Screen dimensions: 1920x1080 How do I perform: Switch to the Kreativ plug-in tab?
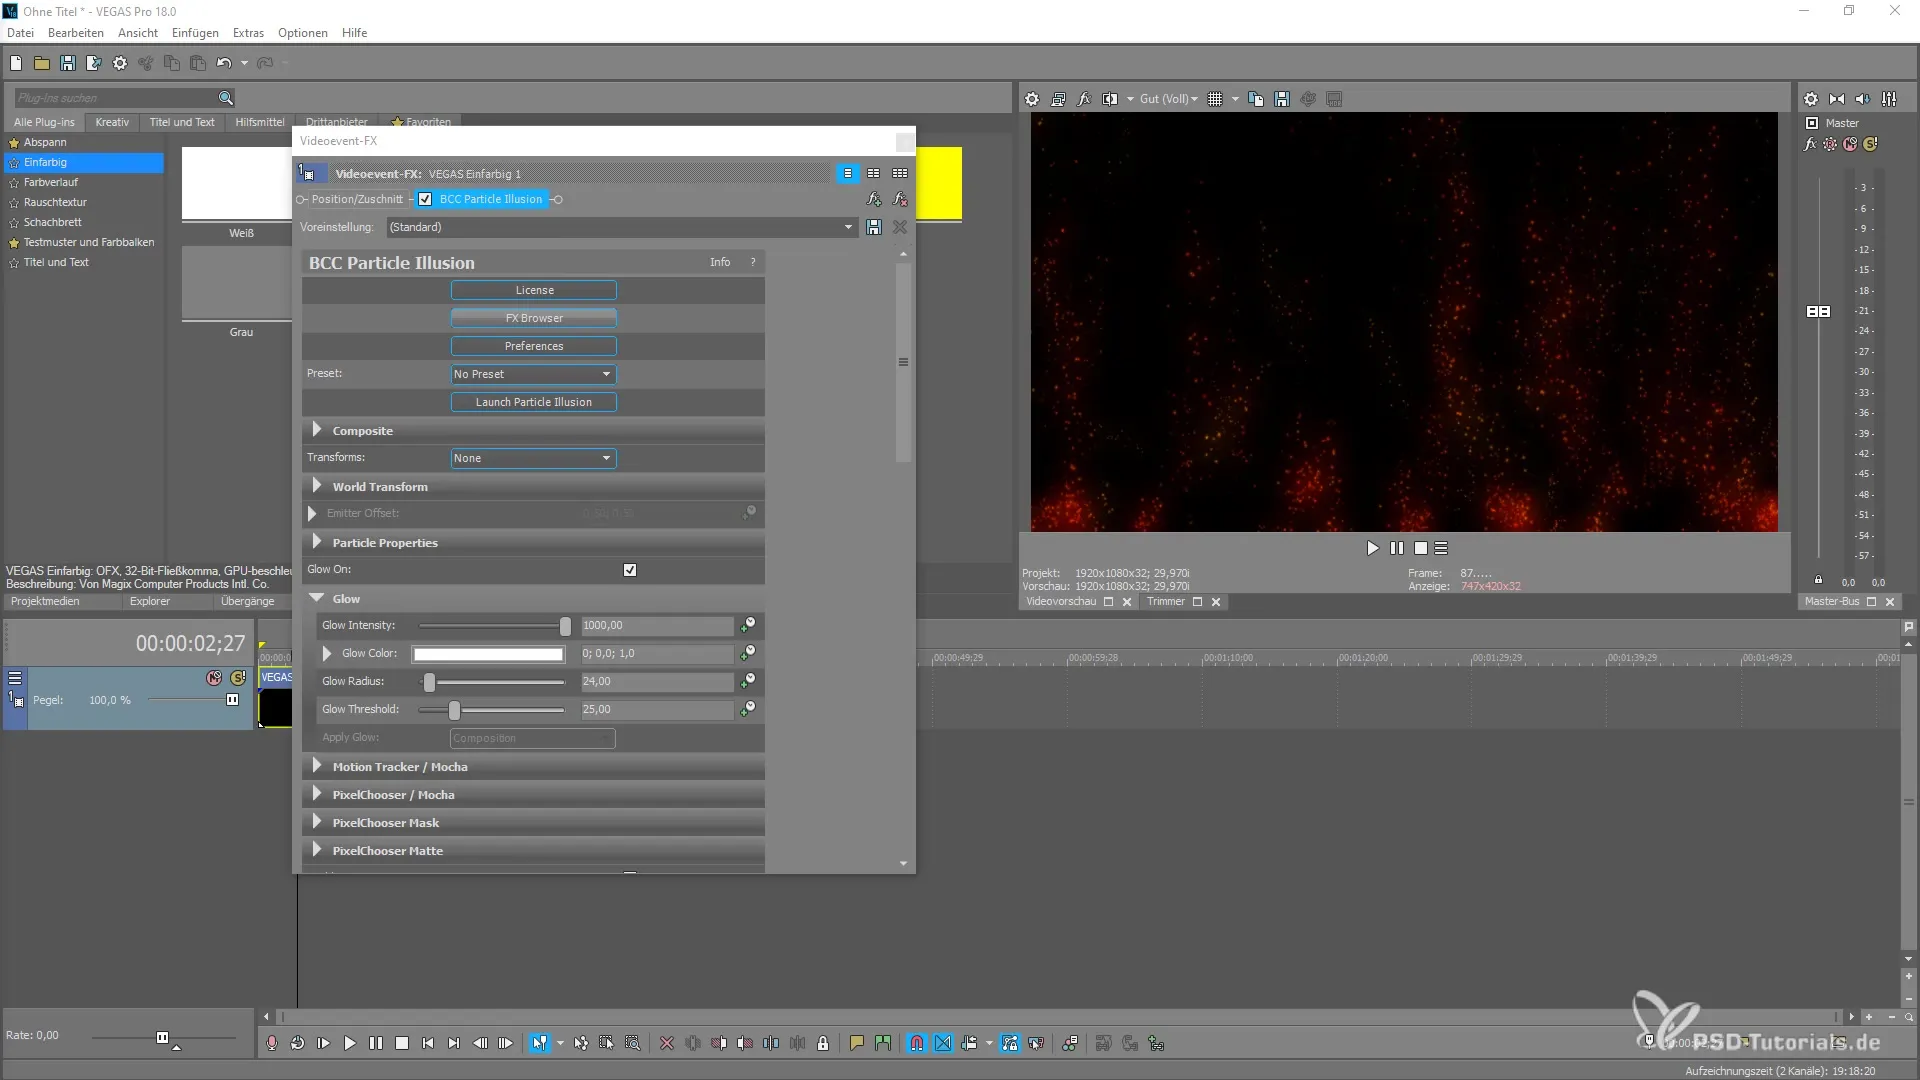coord(112,122)
